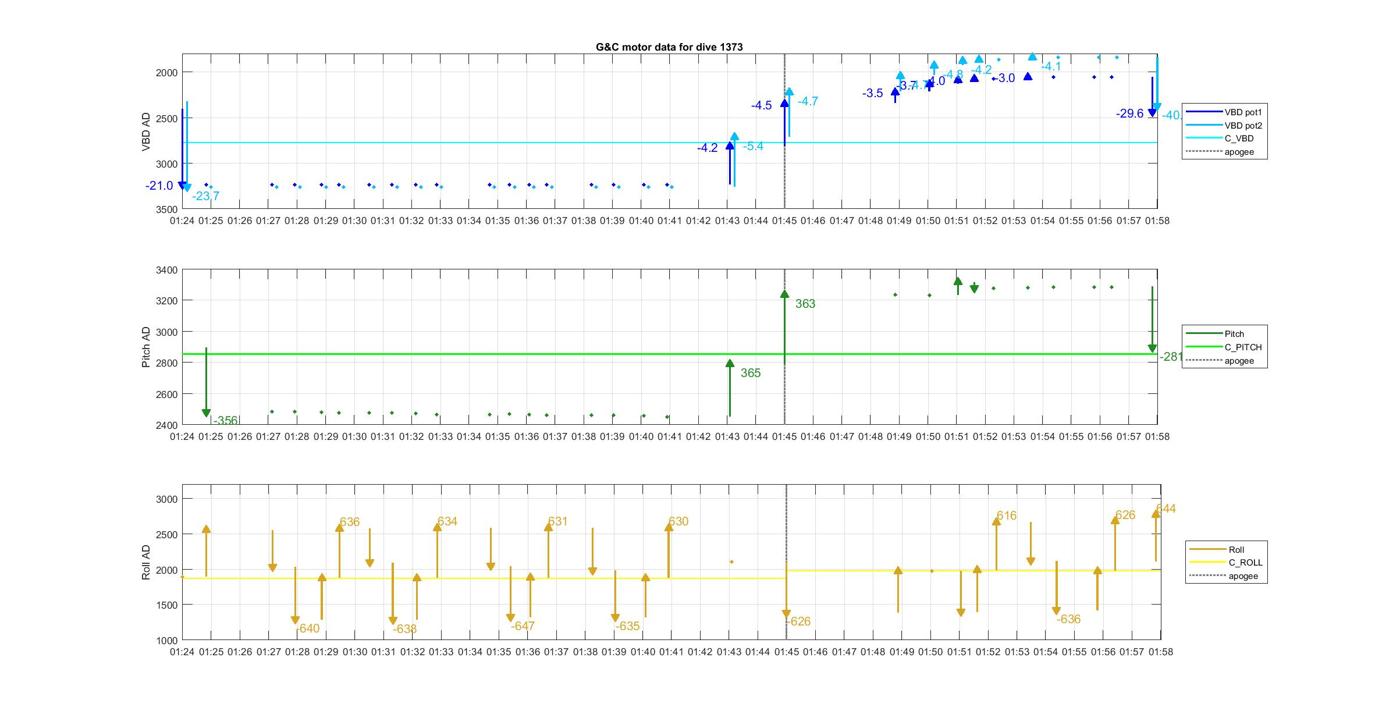Select the -281 pitch label at plot end
This screenshot has height=720, width=1400.
[x=1170, y=357]
